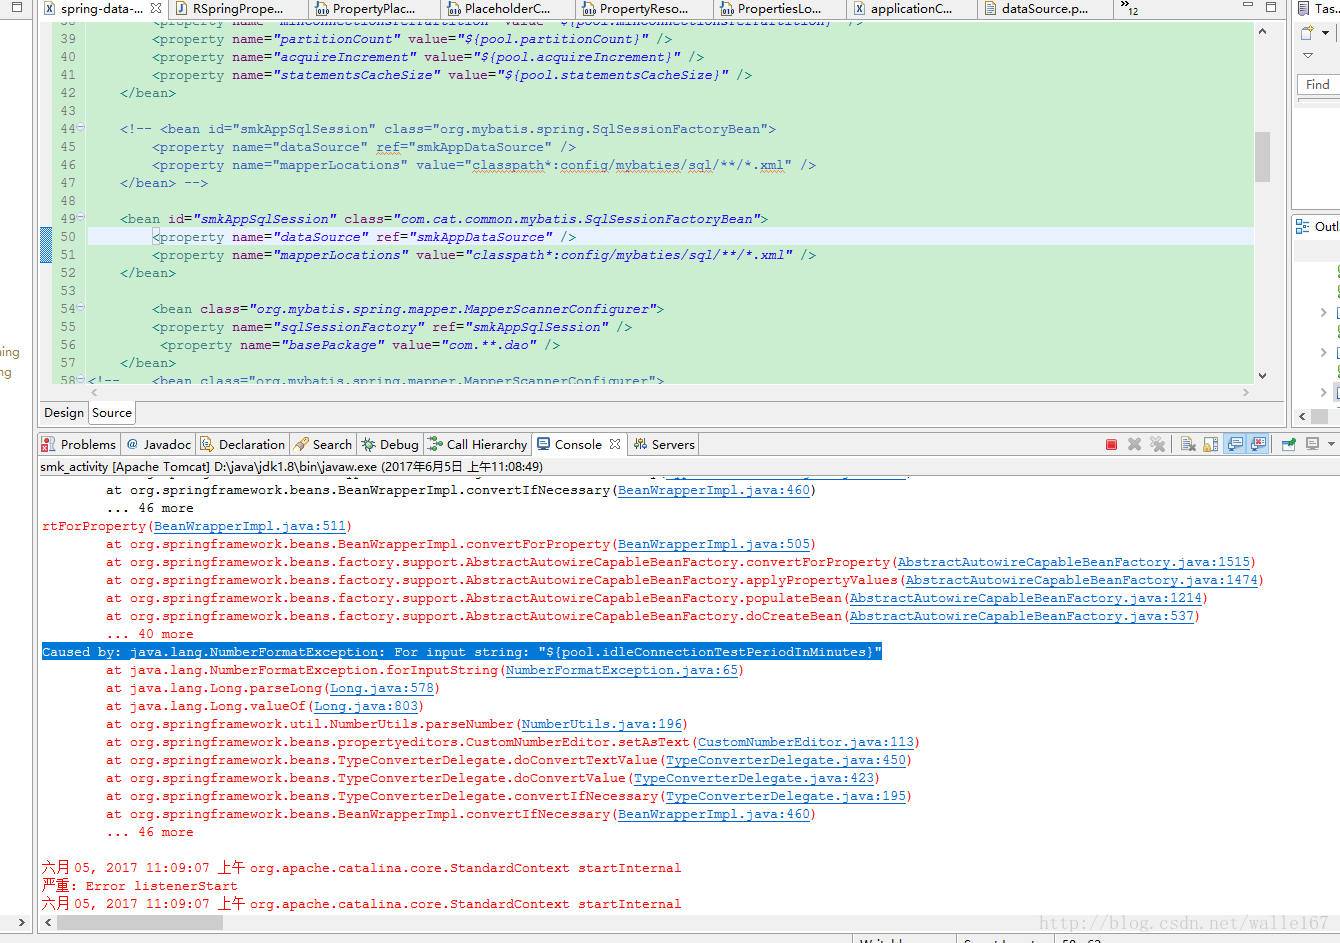The image size is (1340, 943).
Task: Switch to PlaceholderC... editor tab
Action: 507,9
